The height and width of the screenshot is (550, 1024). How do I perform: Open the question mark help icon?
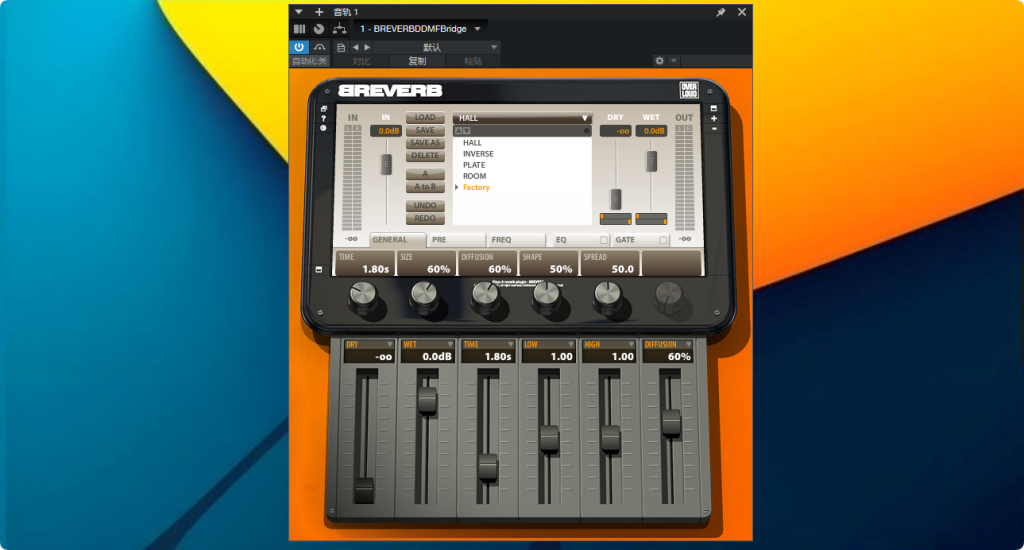pyautogui.click(x=323, y=119)
